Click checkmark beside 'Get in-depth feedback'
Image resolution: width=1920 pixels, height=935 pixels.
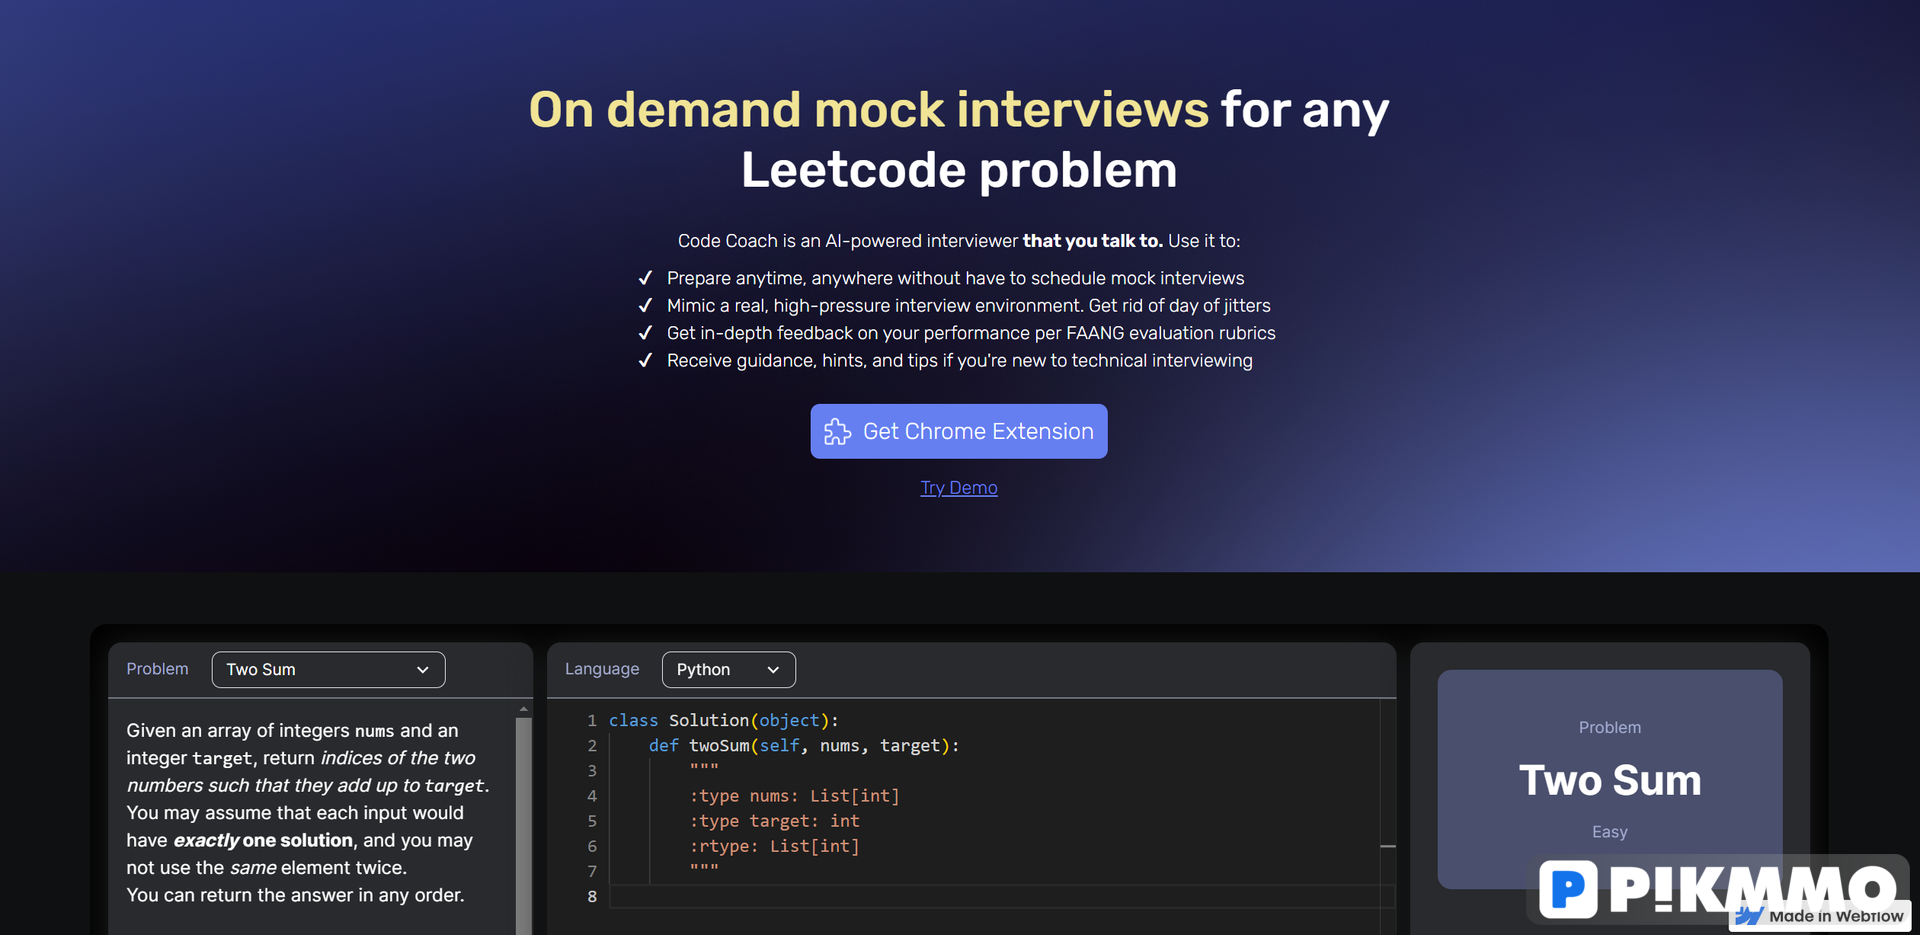point(645,333)
